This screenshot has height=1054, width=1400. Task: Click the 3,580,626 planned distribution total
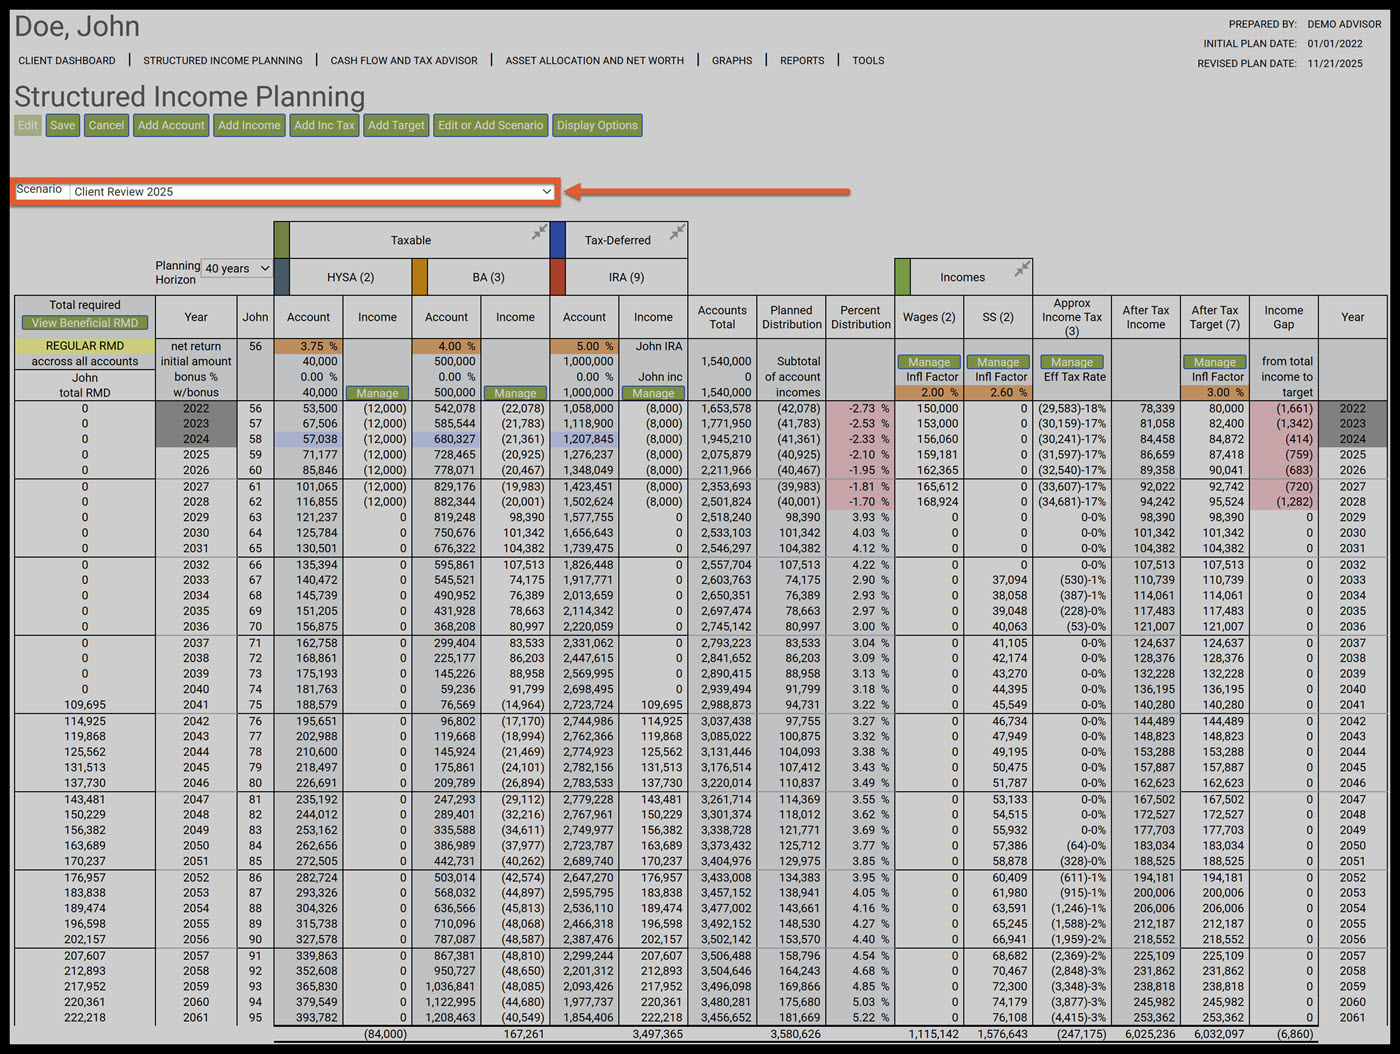[796, 1034]
